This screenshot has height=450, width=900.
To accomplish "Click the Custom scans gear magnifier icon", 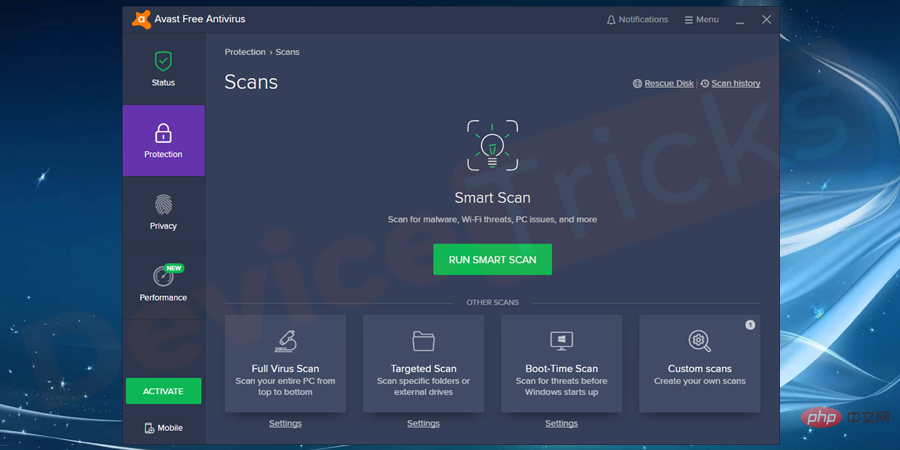I will tap(700, 341).
